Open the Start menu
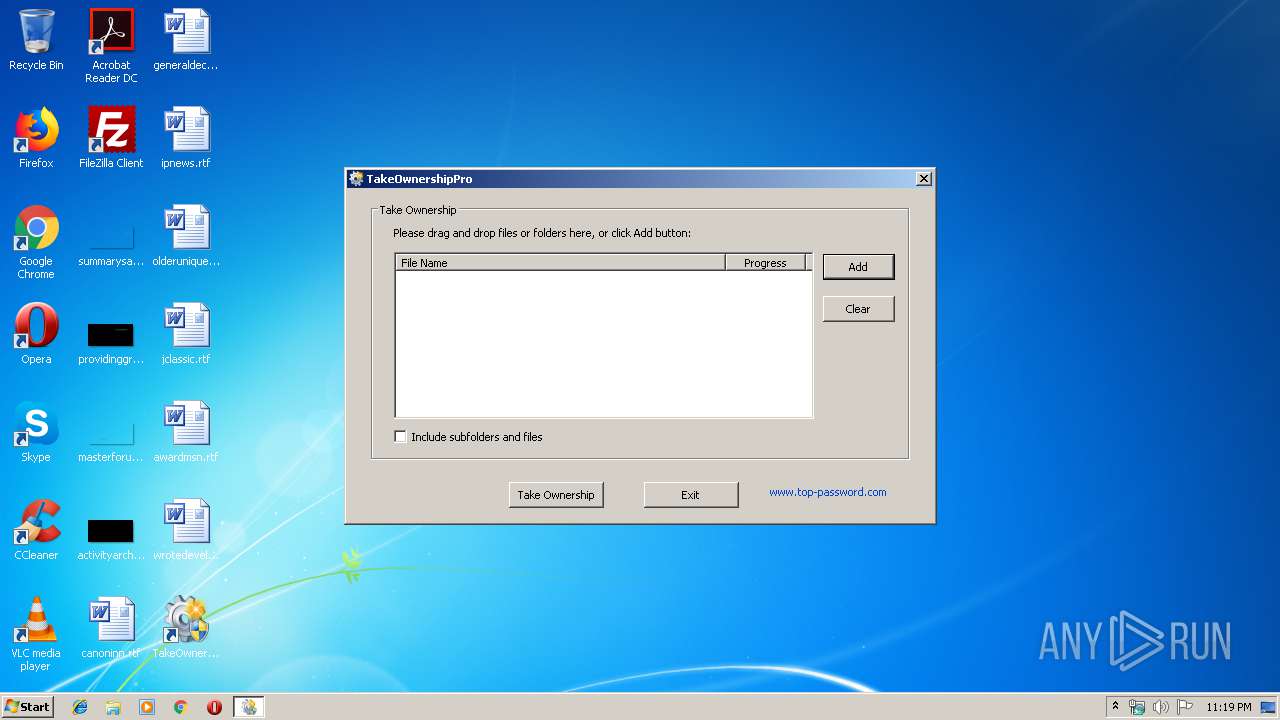 (x=28, y=707)
